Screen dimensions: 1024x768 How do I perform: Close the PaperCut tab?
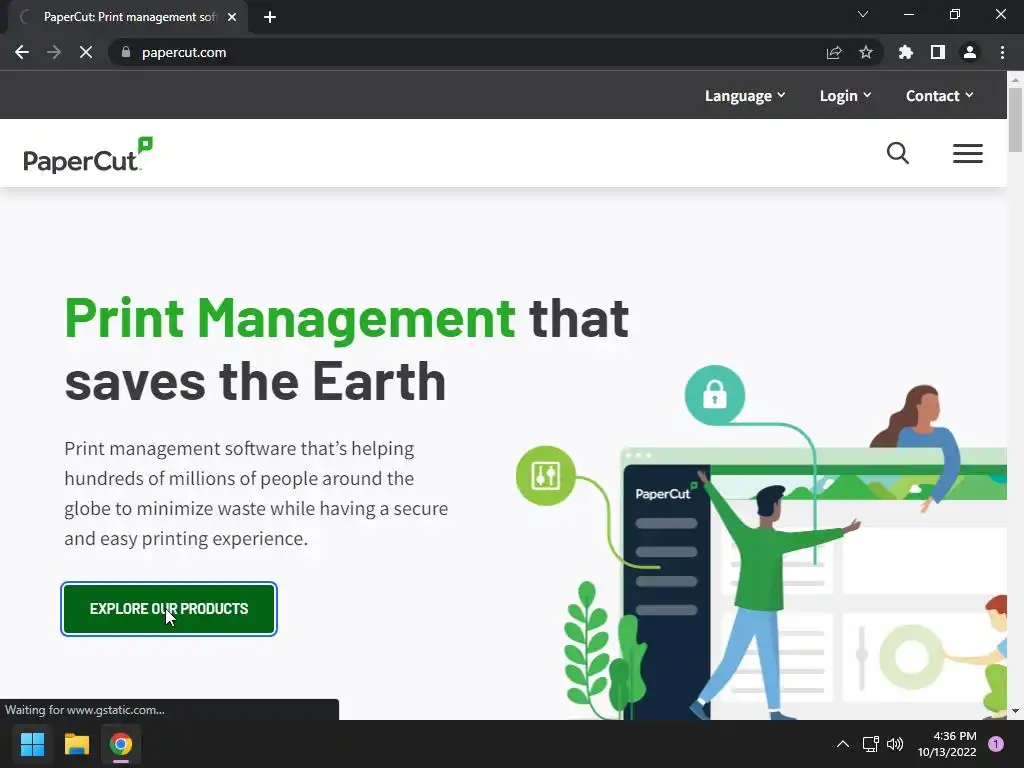(x=232, y=17)
